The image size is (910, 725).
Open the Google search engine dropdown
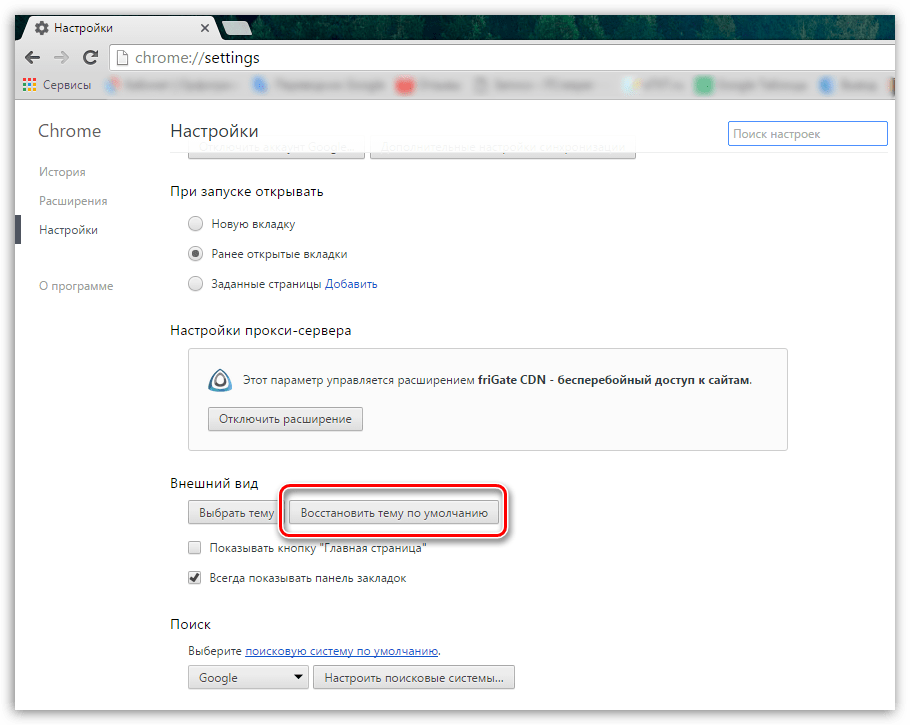point(248,677)
